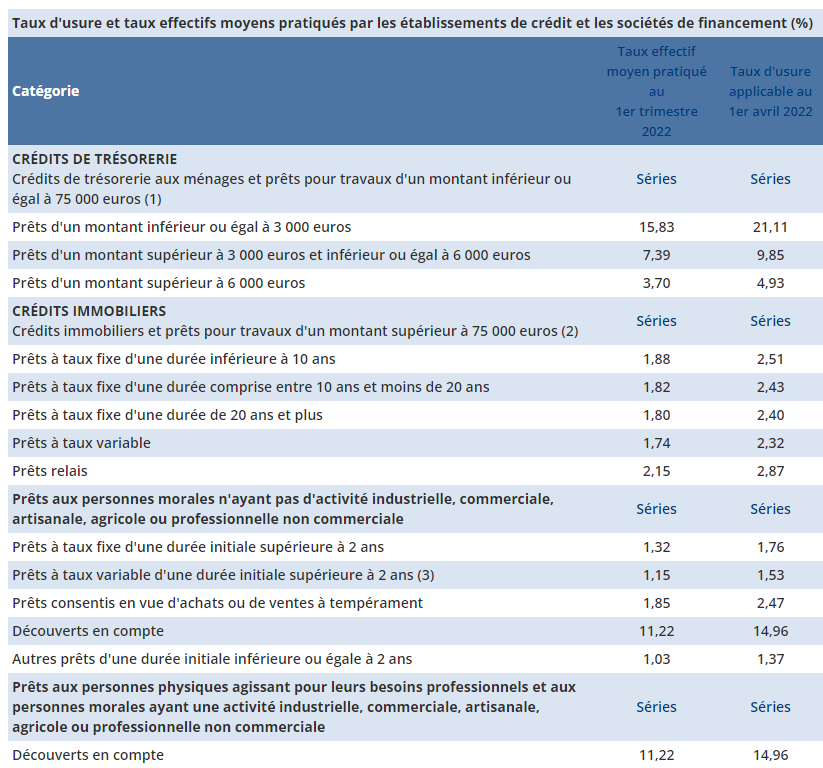Select 11,22 in the last table row

click(656, 755)
